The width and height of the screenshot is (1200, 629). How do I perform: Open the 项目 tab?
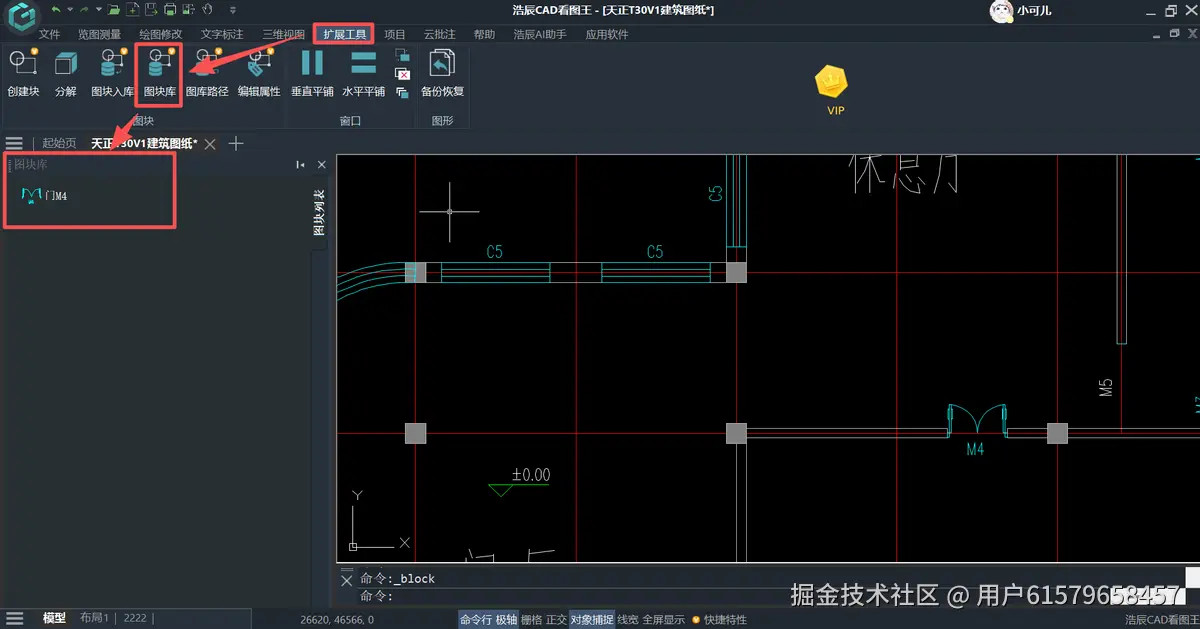pos(395,34)
